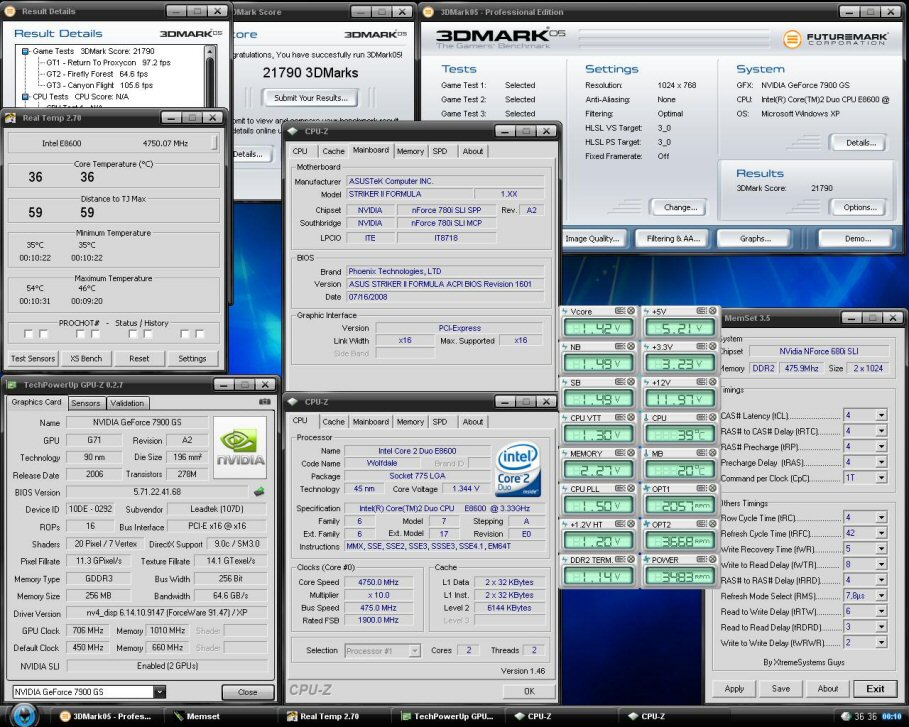This screenshot has width=909, height=727.
Task: Click Futuremark Corporation logo in 3DMark05
Action: 835,39
